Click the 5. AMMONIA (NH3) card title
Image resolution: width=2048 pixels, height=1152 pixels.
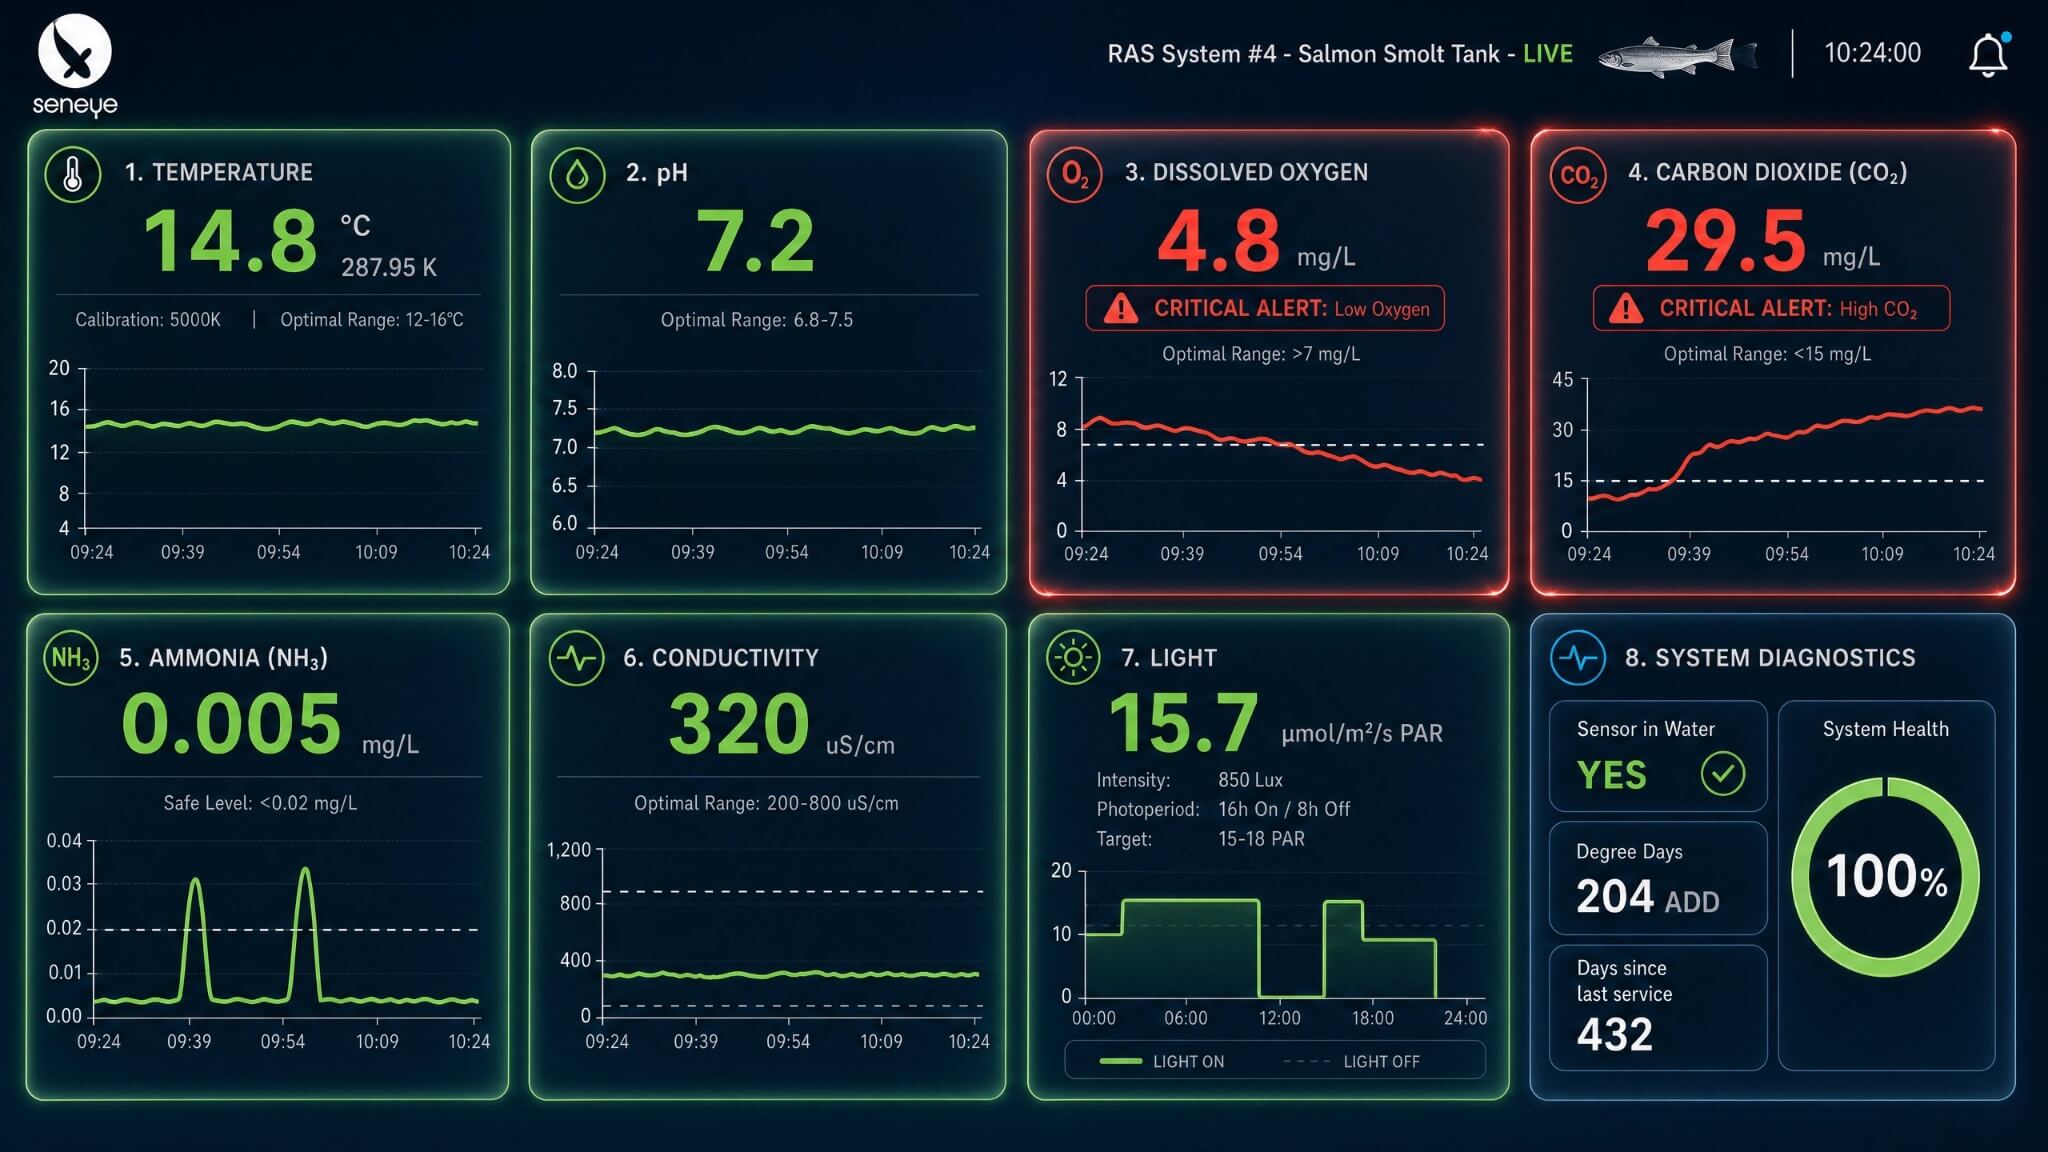(223, 658)
